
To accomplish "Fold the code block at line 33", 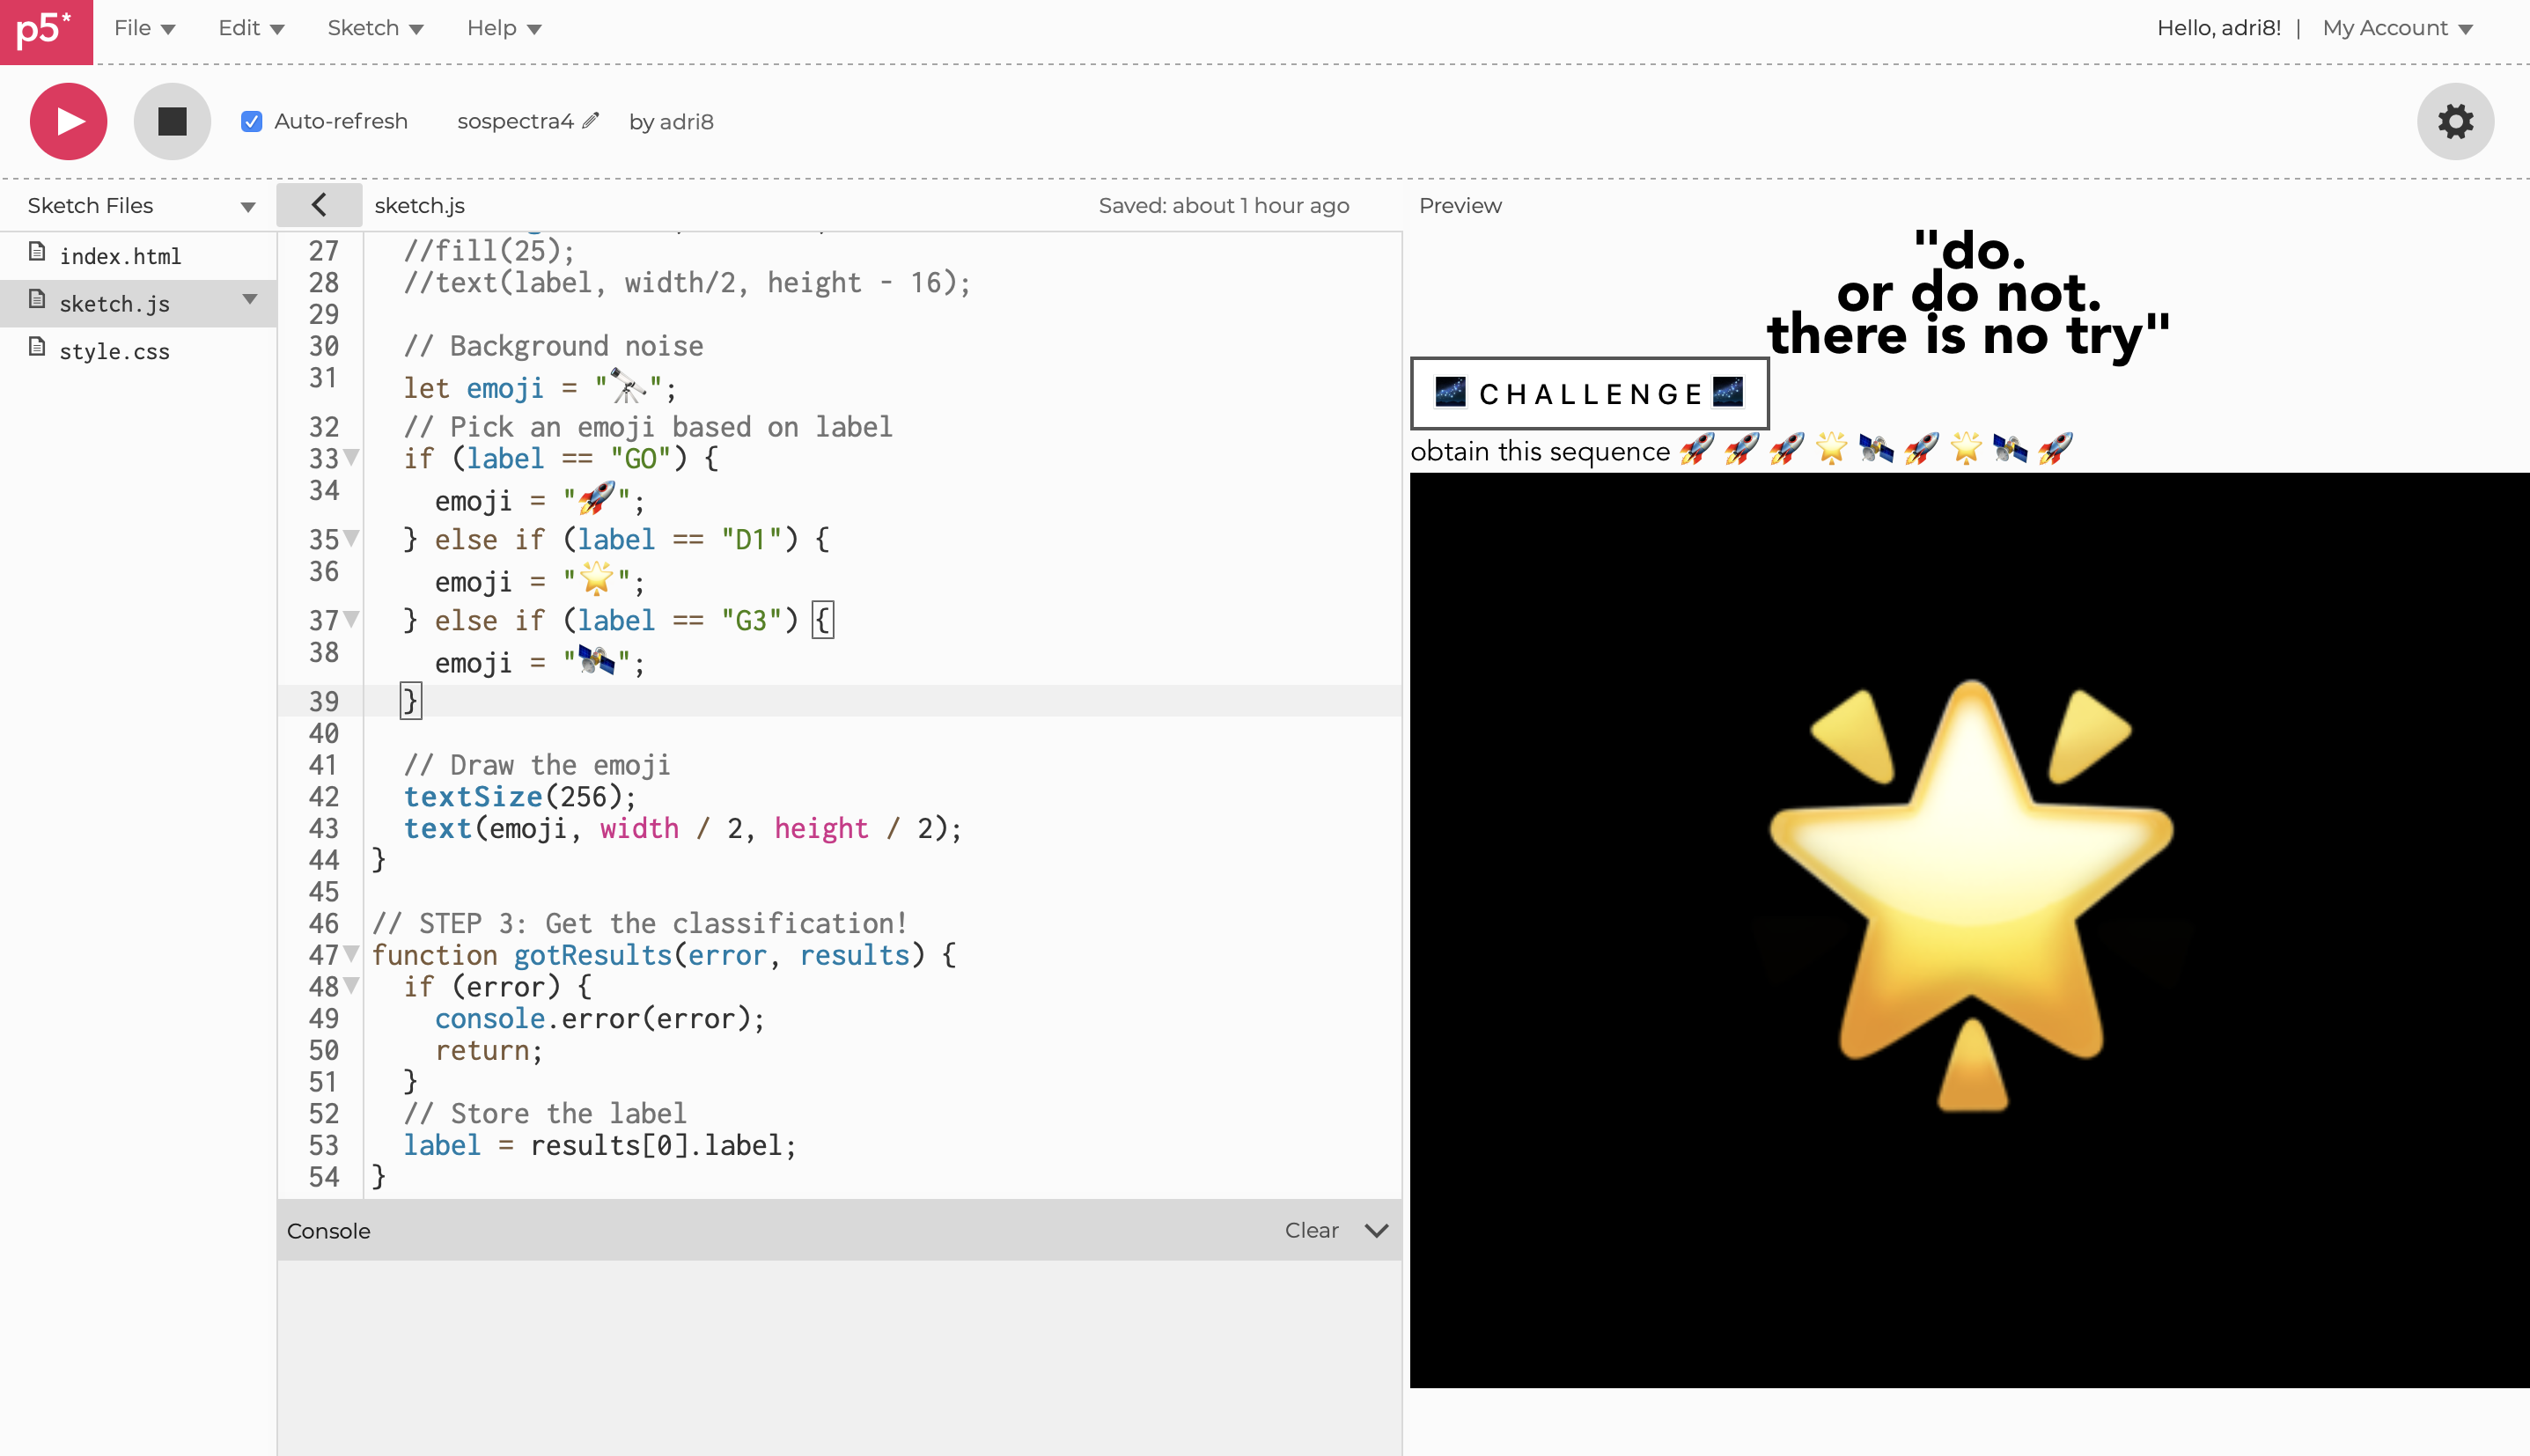I will (x=352, y=457).
